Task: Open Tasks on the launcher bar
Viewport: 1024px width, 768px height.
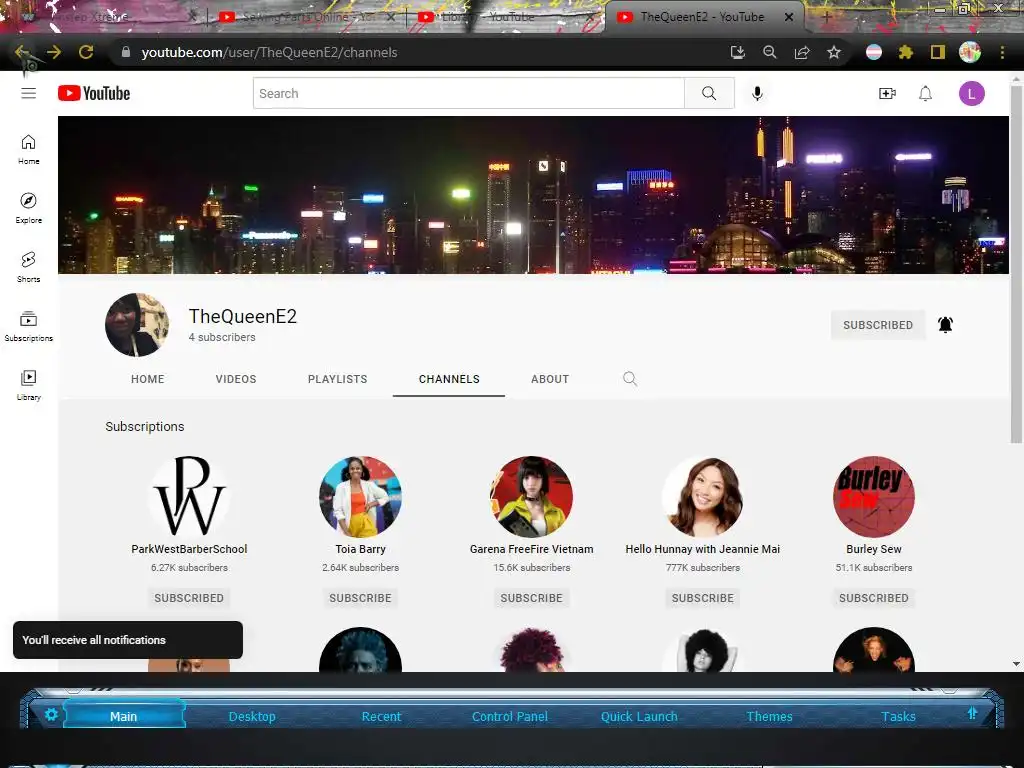Action: [x=899, y=716]
